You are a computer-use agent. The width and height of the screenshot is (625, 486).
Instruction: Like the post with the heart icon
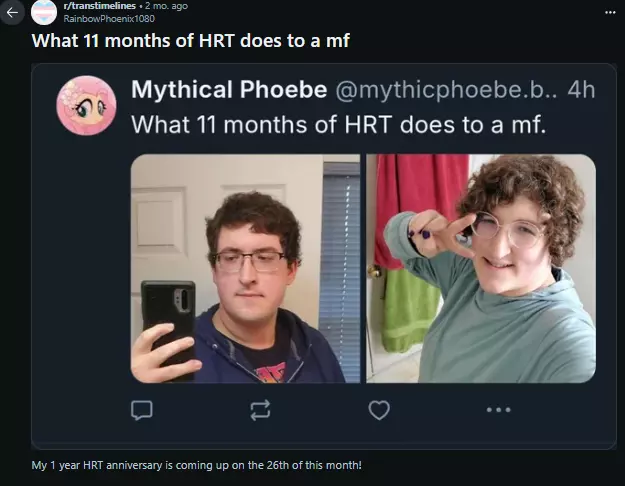tap(379, 410)
